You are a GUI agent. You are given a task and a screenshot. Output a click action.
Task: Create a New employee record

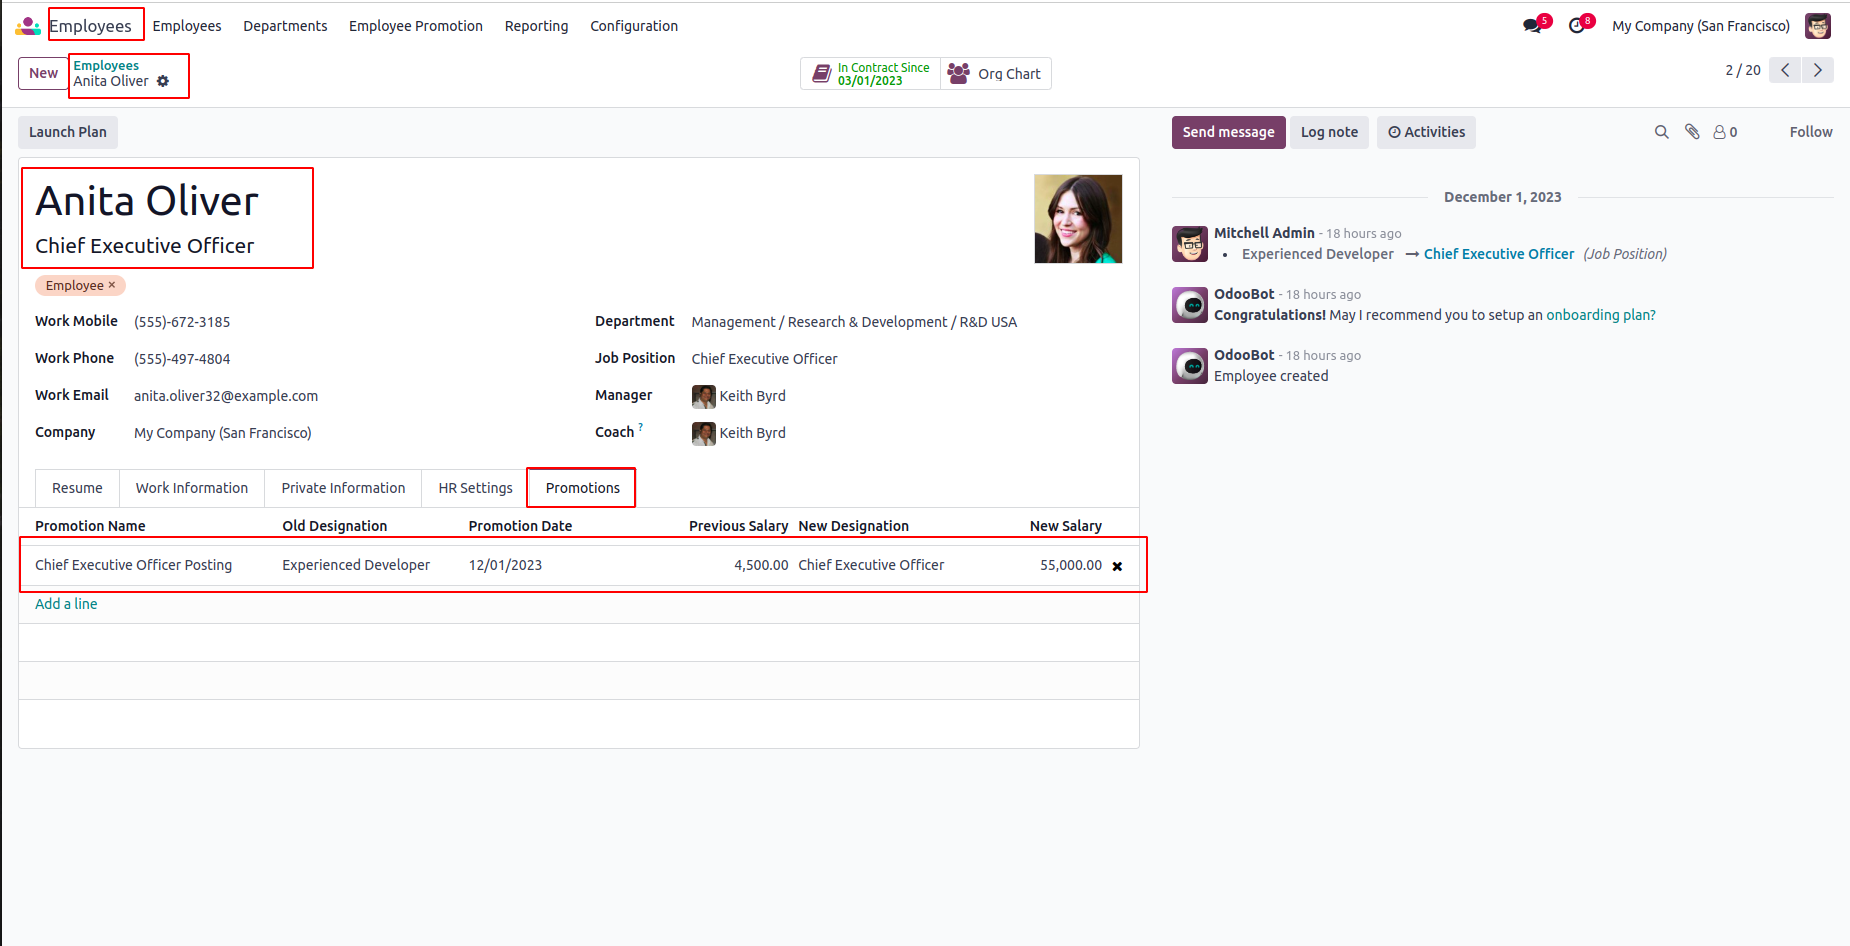coord(43,73)
